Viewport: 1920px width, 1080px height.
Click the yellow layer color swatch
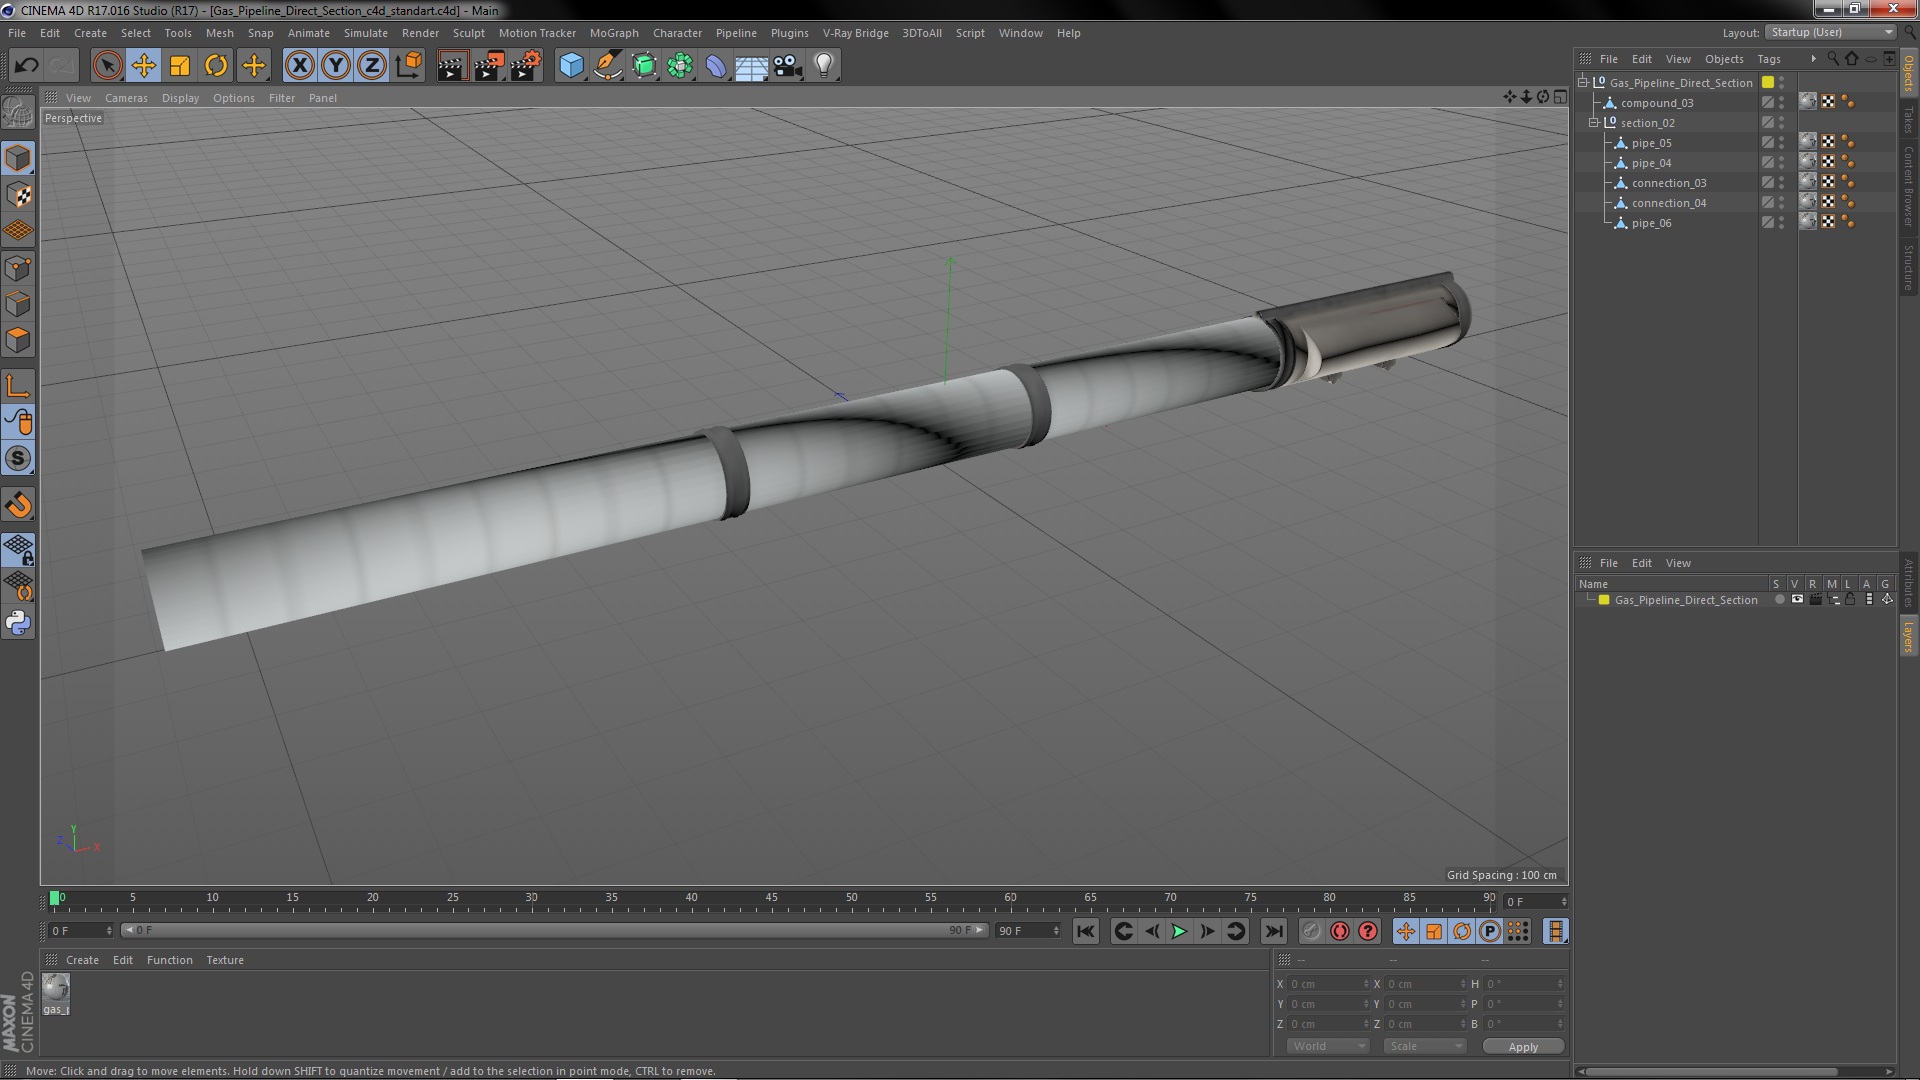pyautogui.click(x=1604, y=600)
